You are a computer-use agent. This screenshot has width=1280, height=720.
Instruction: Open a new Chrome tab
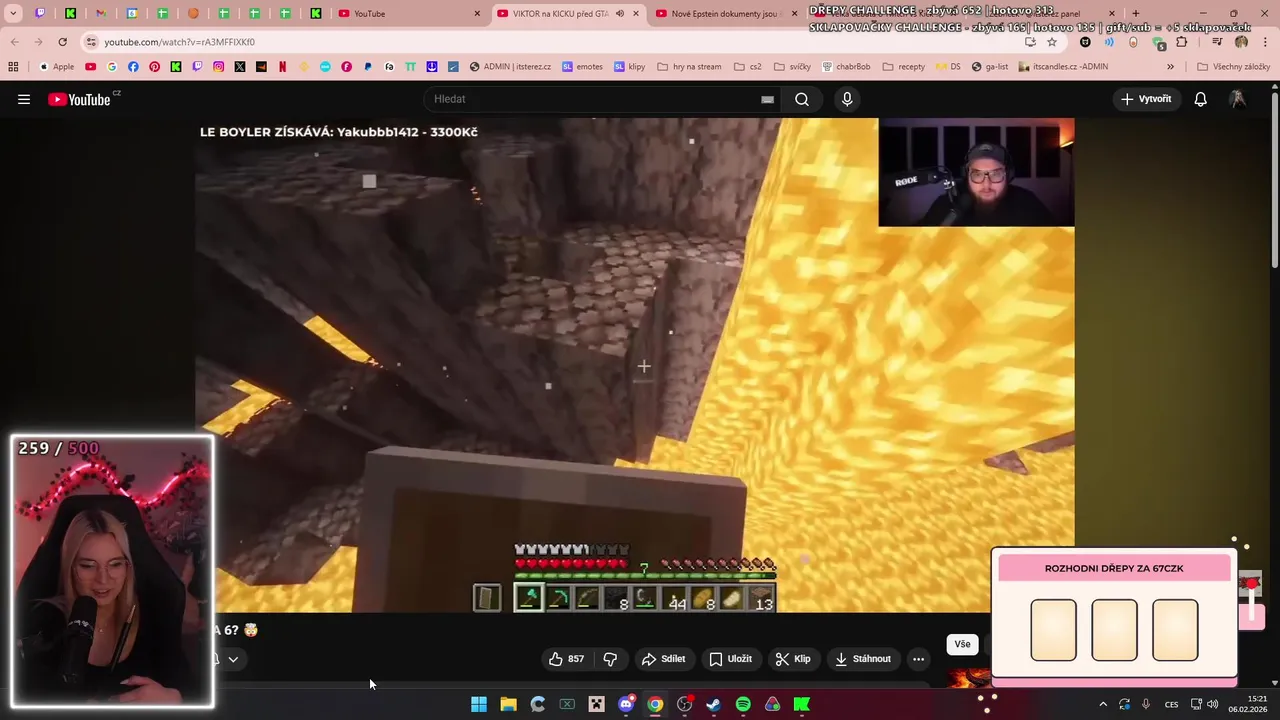[1135, 14]
